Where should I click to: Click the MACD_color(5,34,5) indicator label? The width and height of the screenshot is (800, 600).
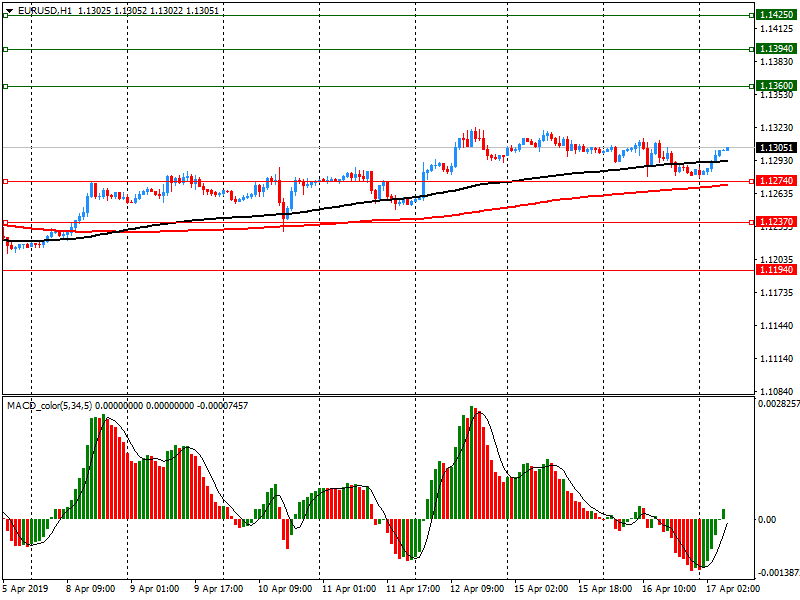click(50, 405)
